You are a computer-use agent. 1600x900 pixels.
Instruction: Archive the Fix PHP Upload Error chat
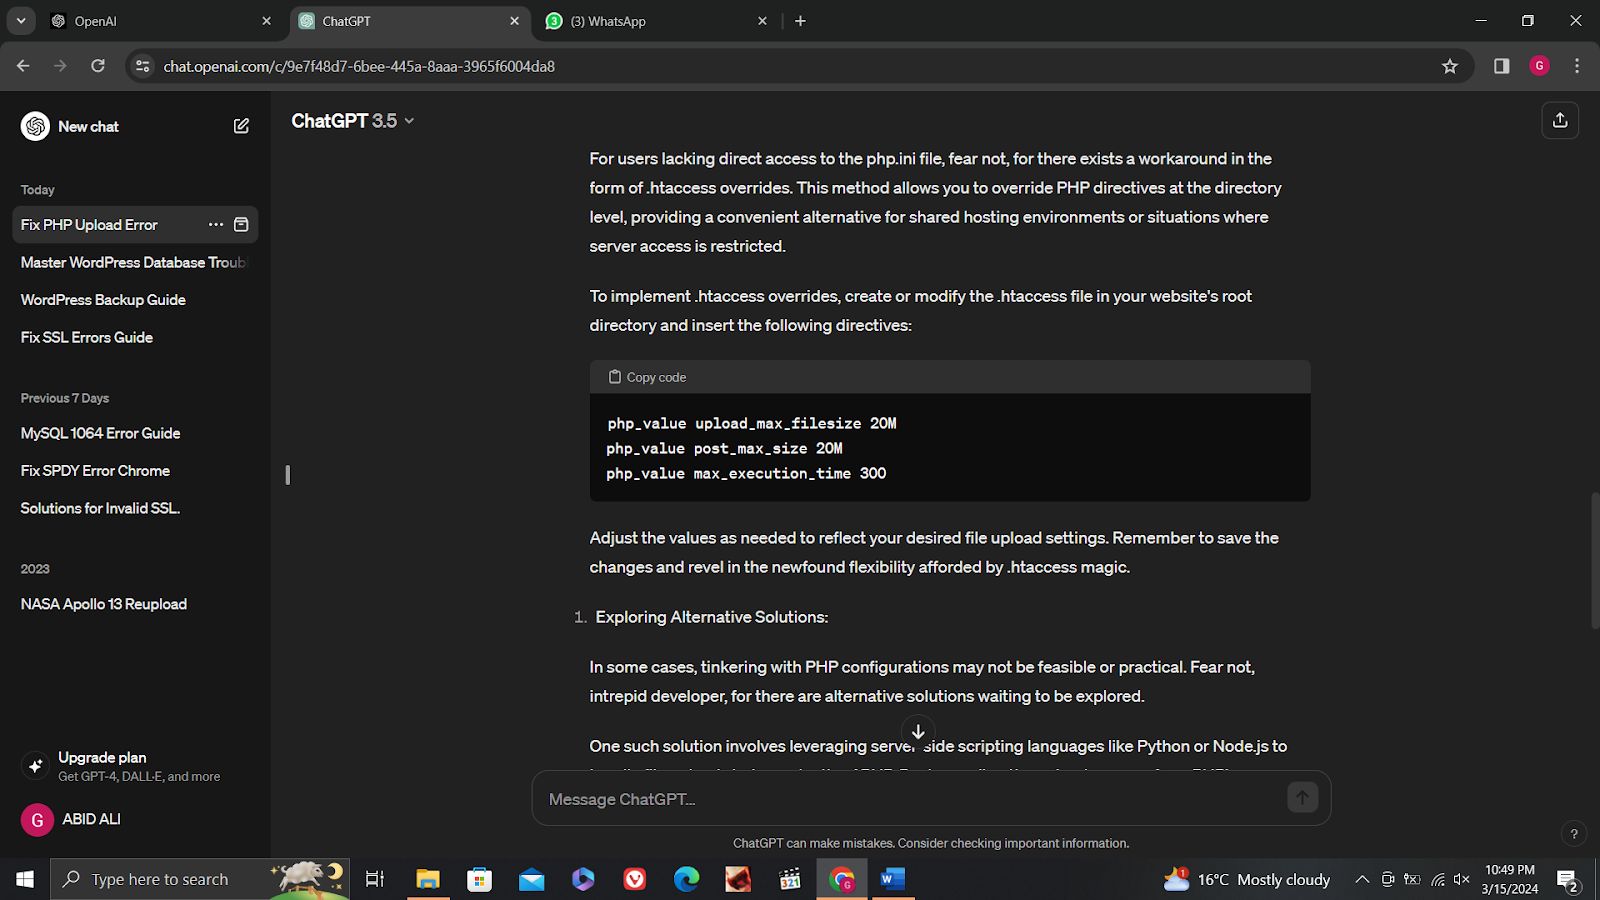coord(241,224)
